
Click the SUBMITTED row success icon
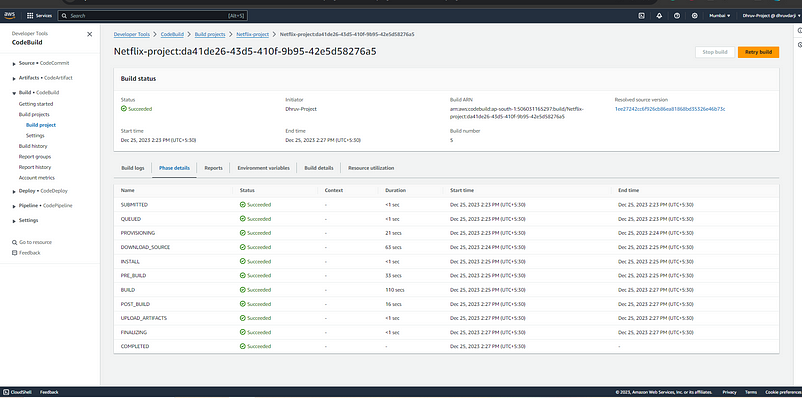pyautogui.click(x=242, y=205)
